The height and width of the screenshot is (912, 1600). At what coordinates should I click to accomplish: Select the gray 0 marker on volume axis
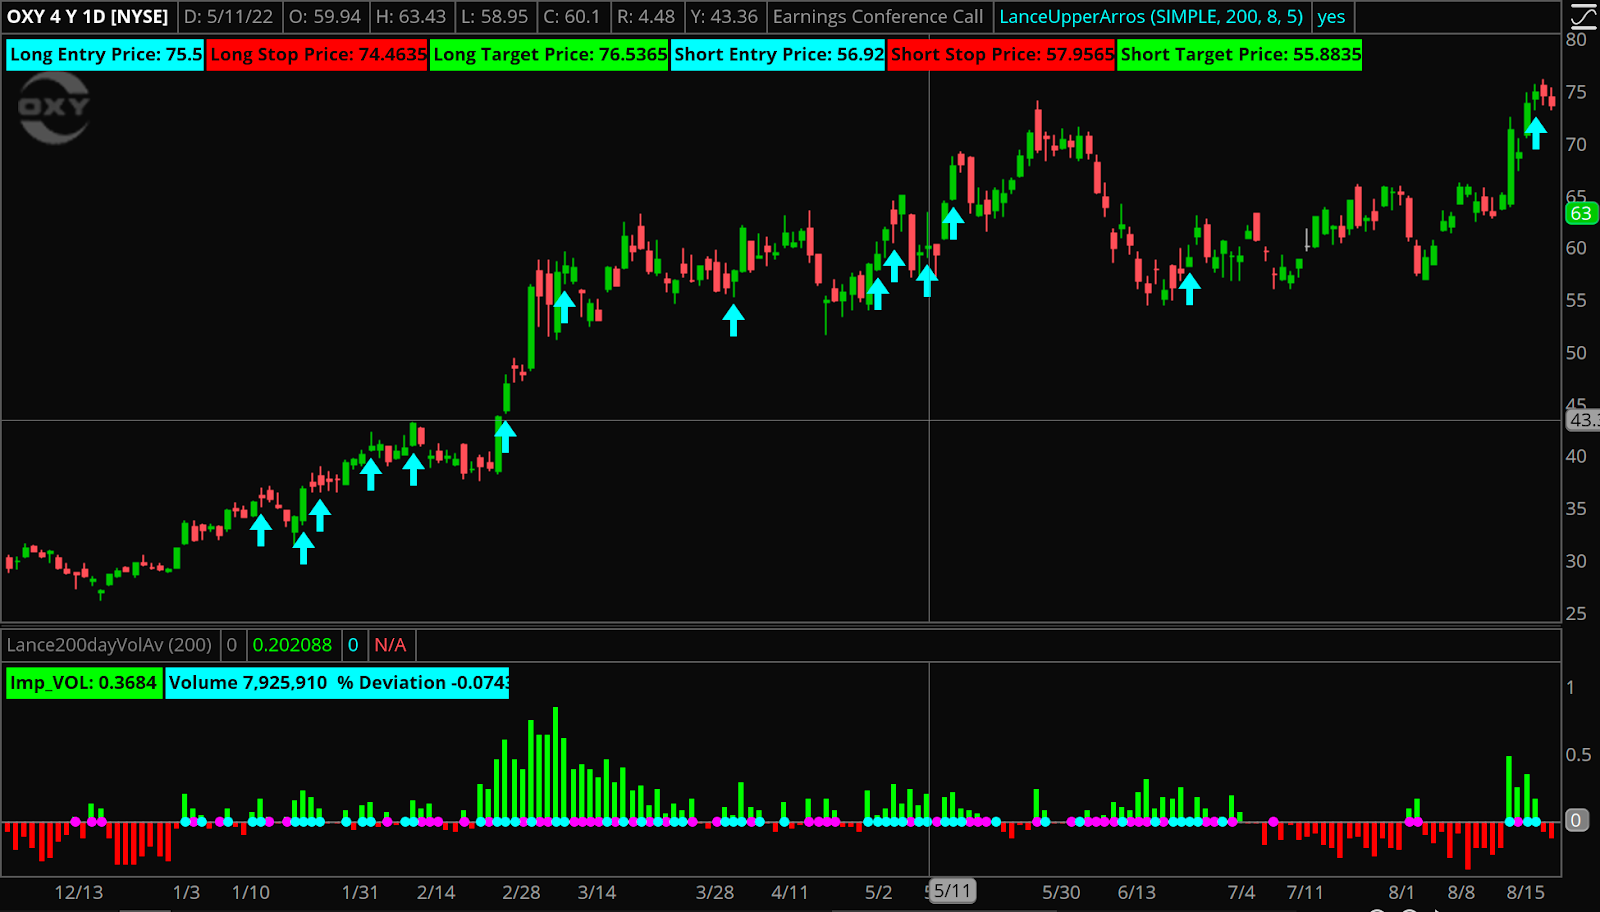click(x=1576, y=820)
